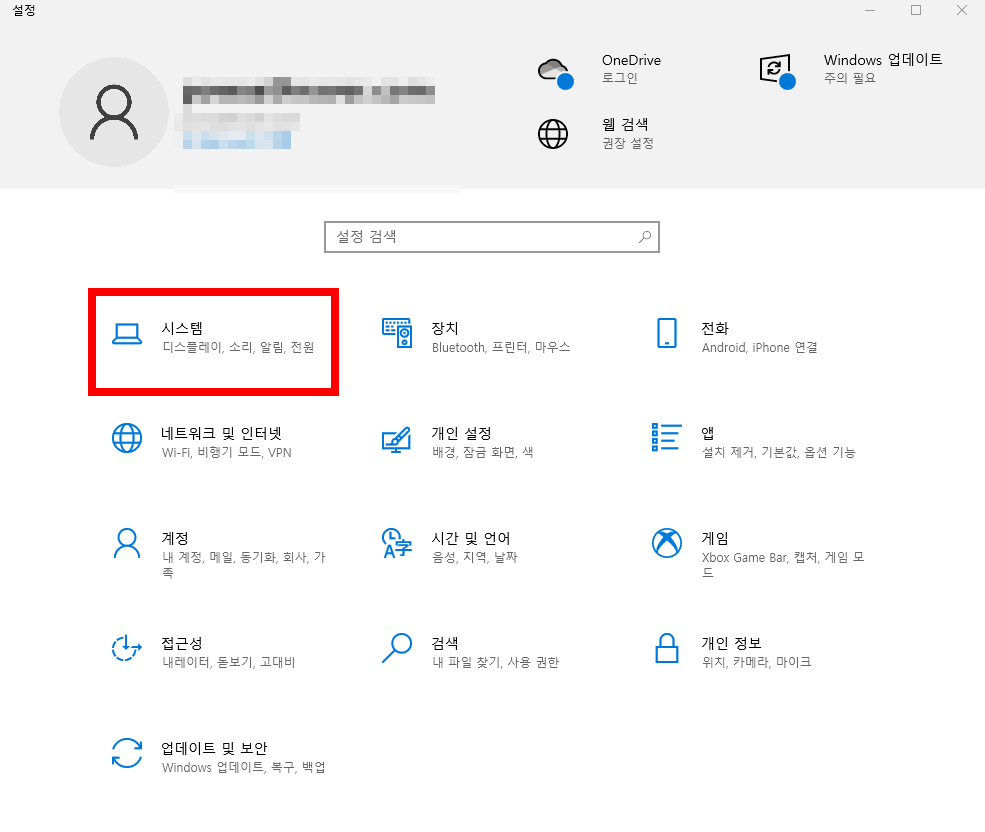The height and width of the screenshot is (832, 985).
Task: Click the search magnifier in the search box
Action: tap(645, 237)
